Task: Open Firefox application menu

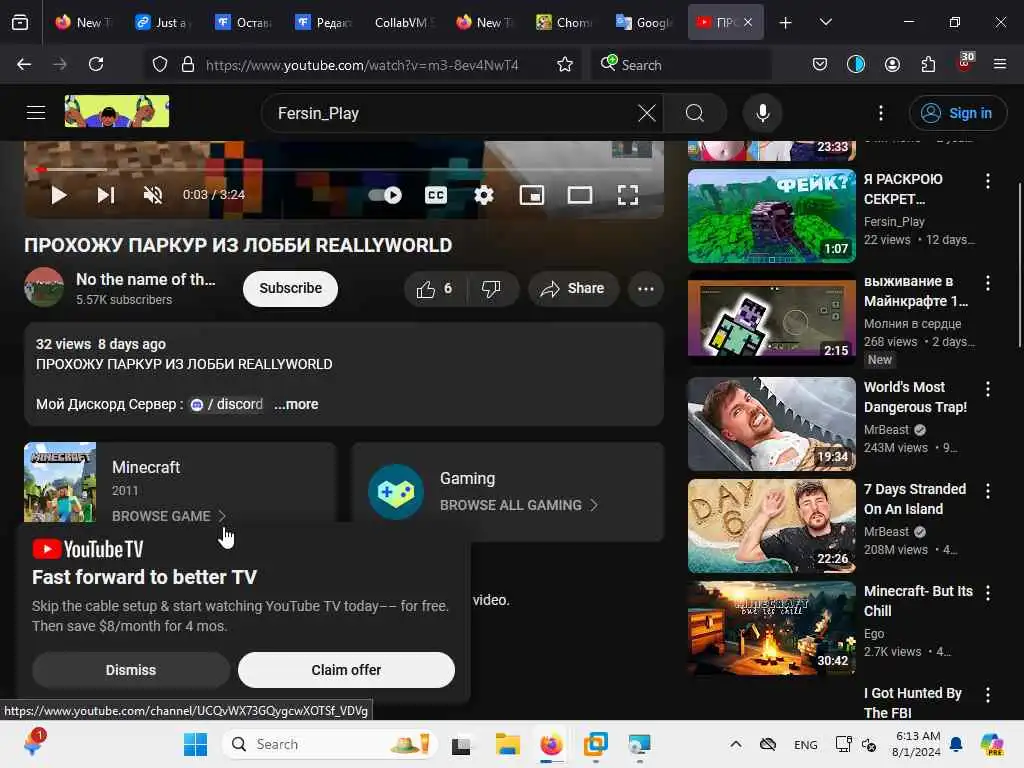Action: [x=1000, y=64]
